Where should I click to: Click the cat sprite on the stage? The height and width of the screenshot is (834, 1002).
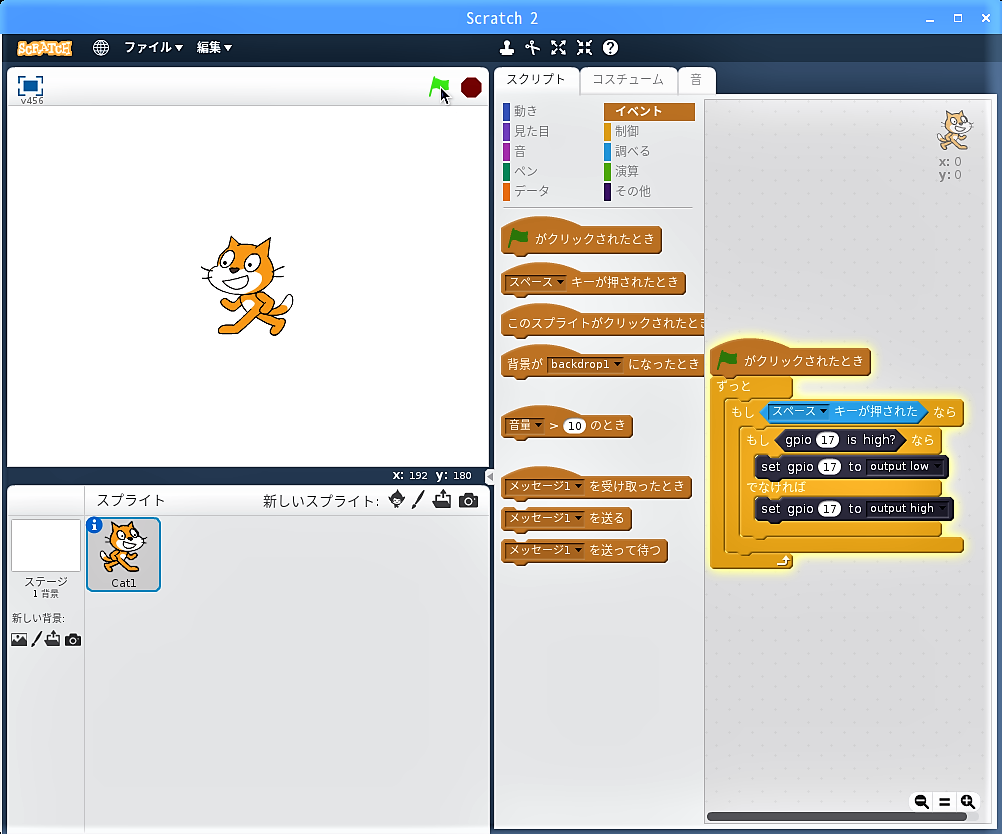pyautogui.click(x=247, y=286)
